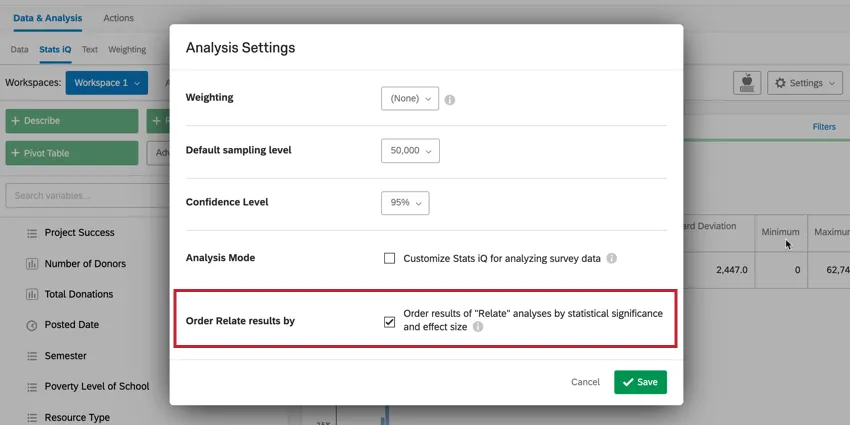Select the Poverty Level of School variable
The width and height of the screenshot is (850, 425).
(x=96, y=387)
